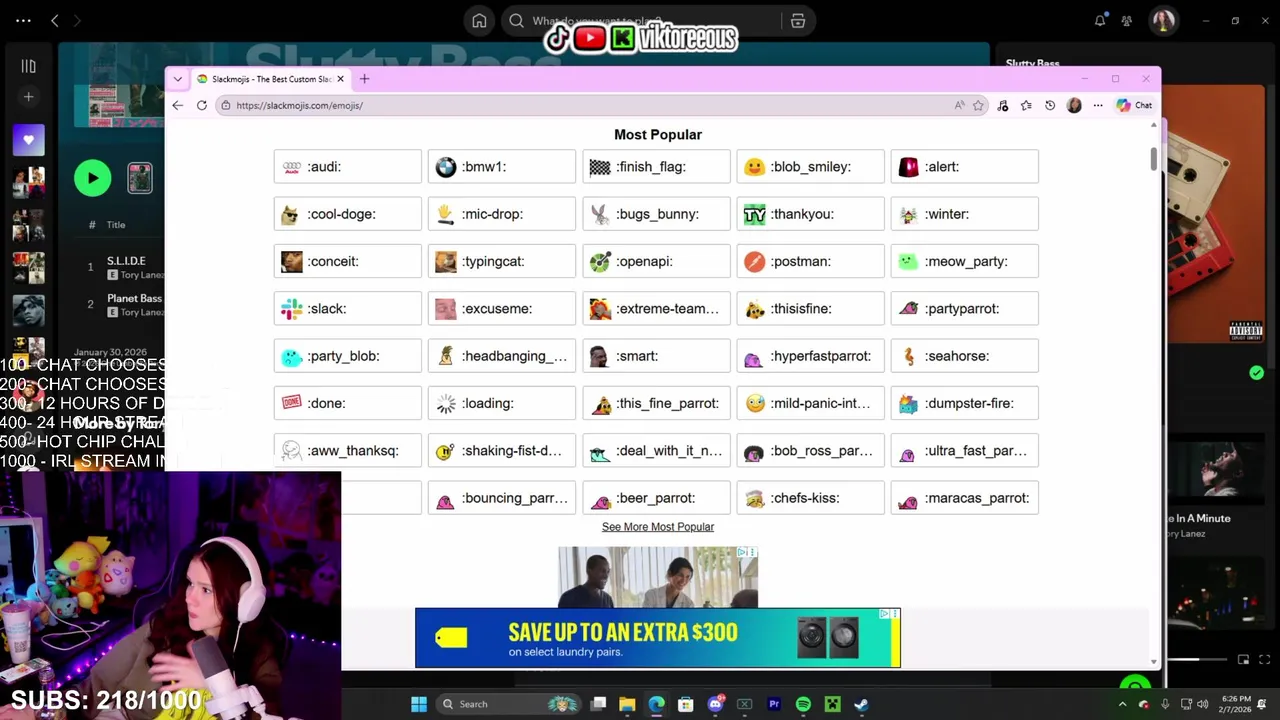The width and height of the screenshot is (1280, 720).
Task: Open the Edge profile avatar
Action: [1074, 105]
